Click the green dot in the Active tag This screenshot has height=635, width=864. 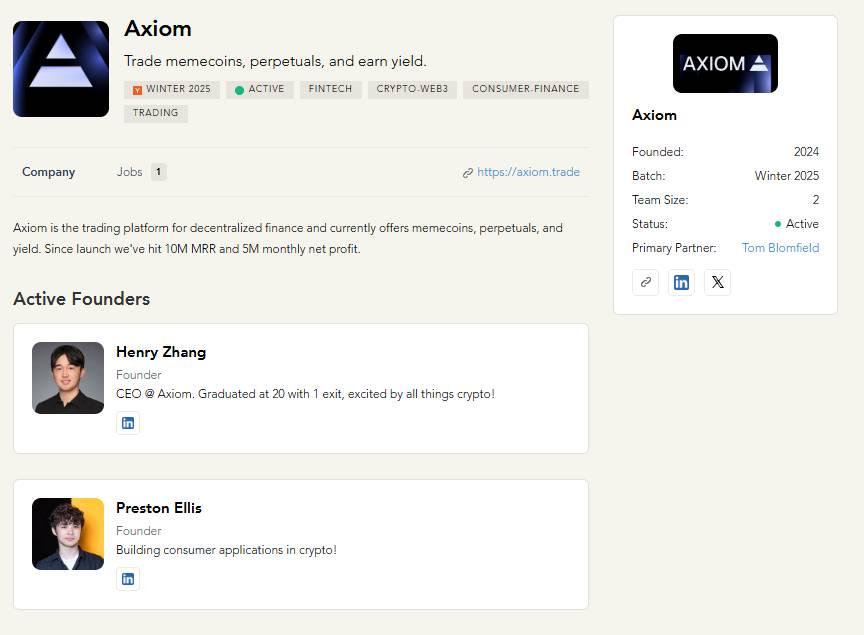[239, 90]
